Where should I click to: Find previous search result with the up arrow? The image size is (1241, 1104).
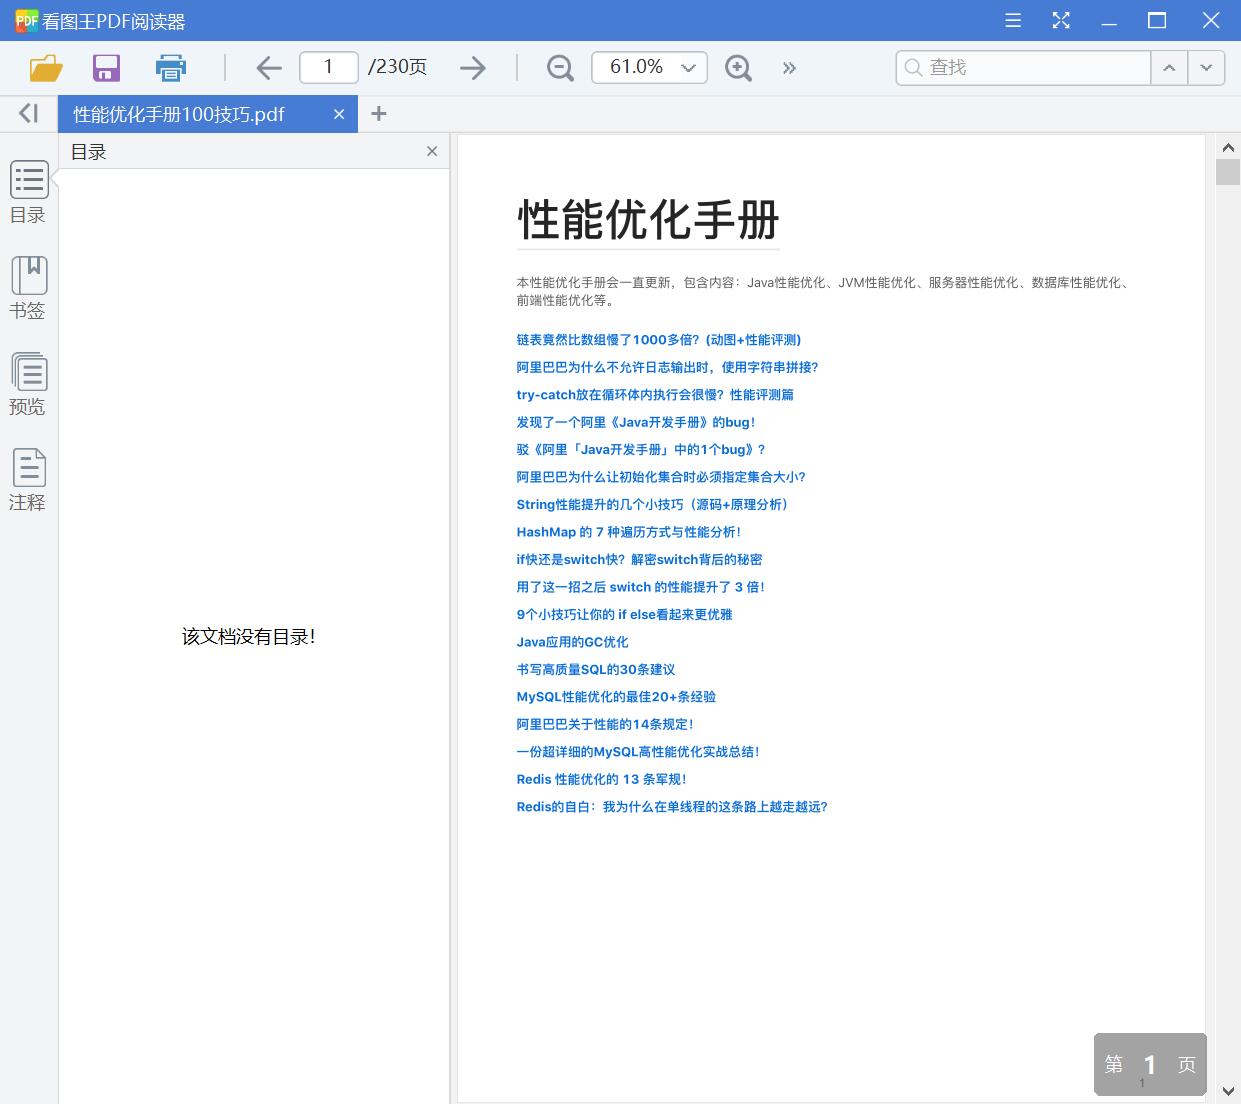click(1169, 67)
